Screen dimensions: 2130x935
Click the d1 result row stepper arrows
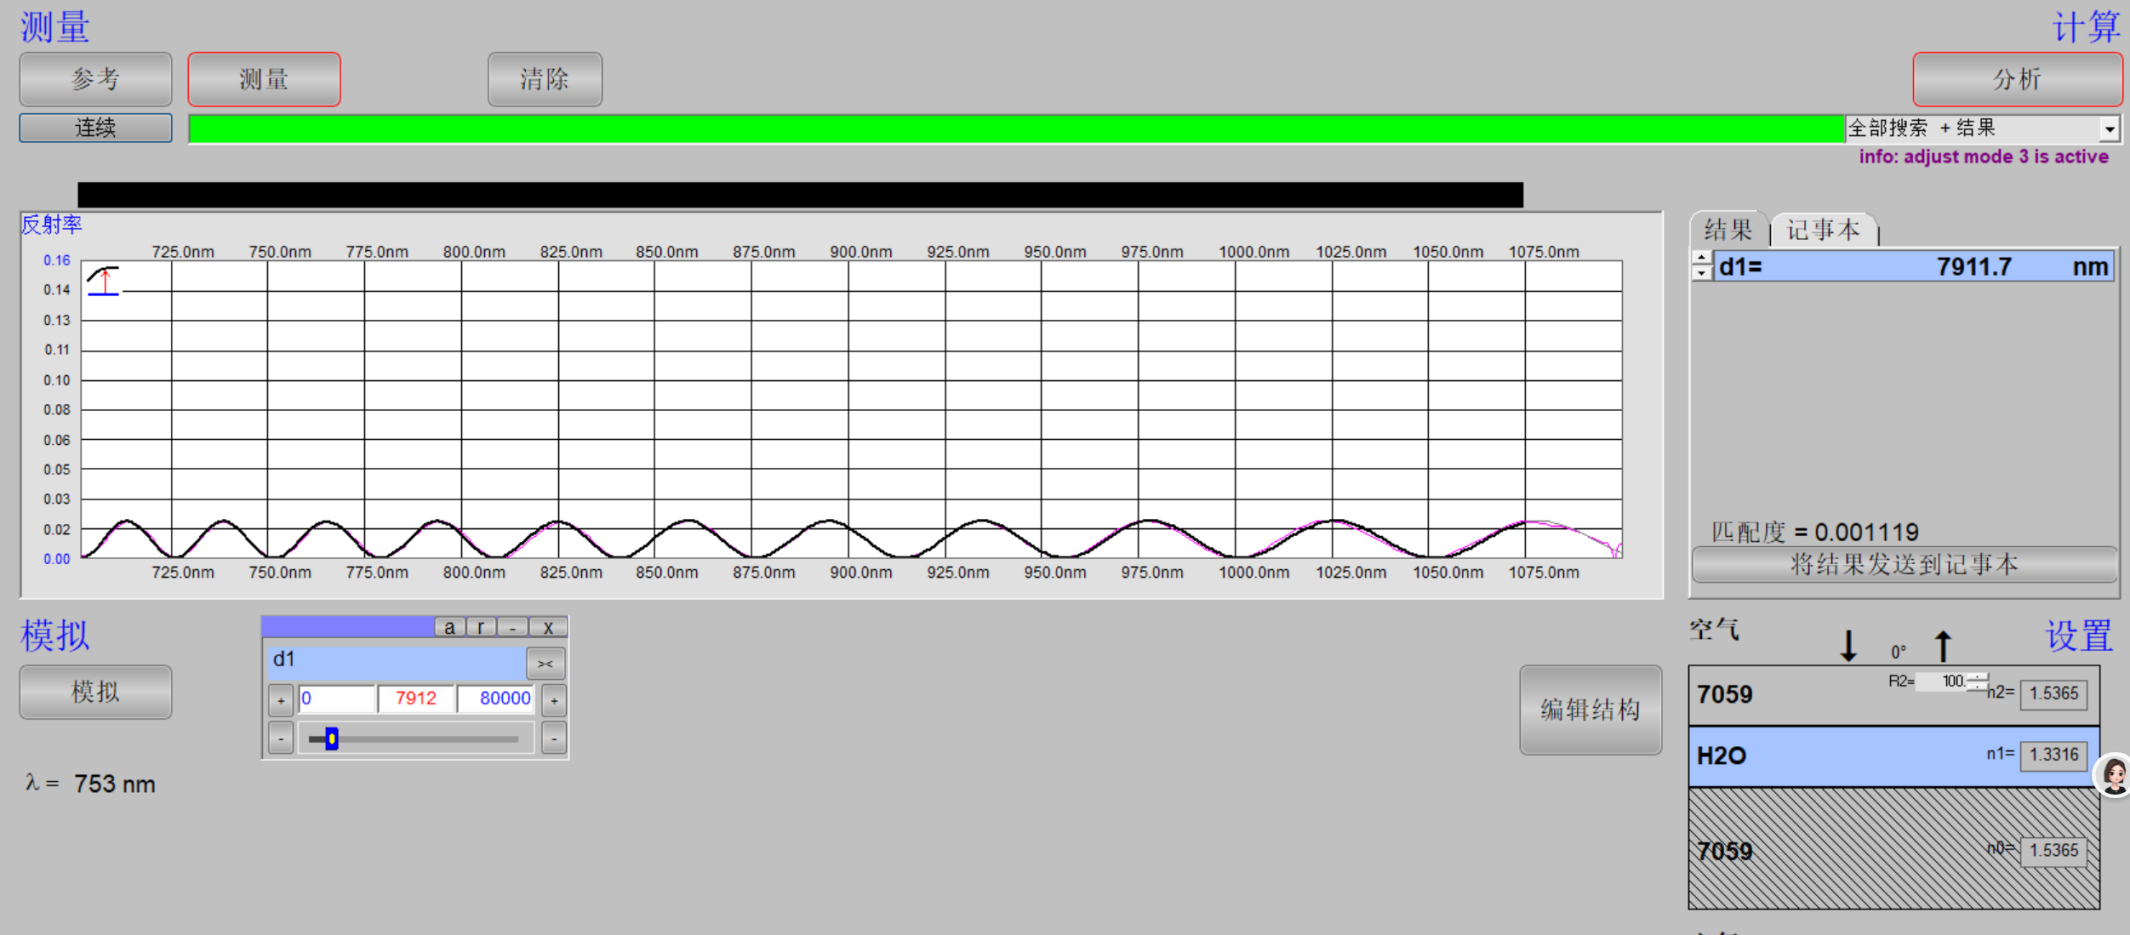[1702, 266]
